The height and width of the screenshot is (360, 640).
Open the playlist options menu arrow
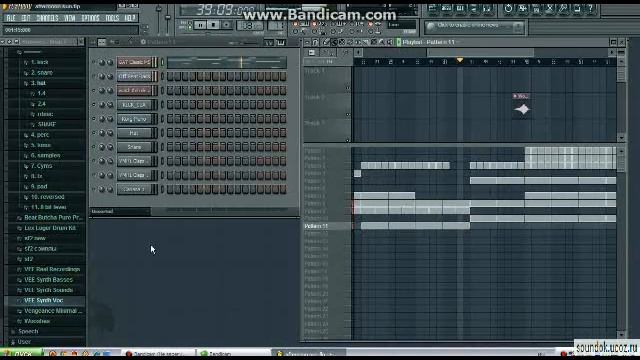[x=307, y=42]
